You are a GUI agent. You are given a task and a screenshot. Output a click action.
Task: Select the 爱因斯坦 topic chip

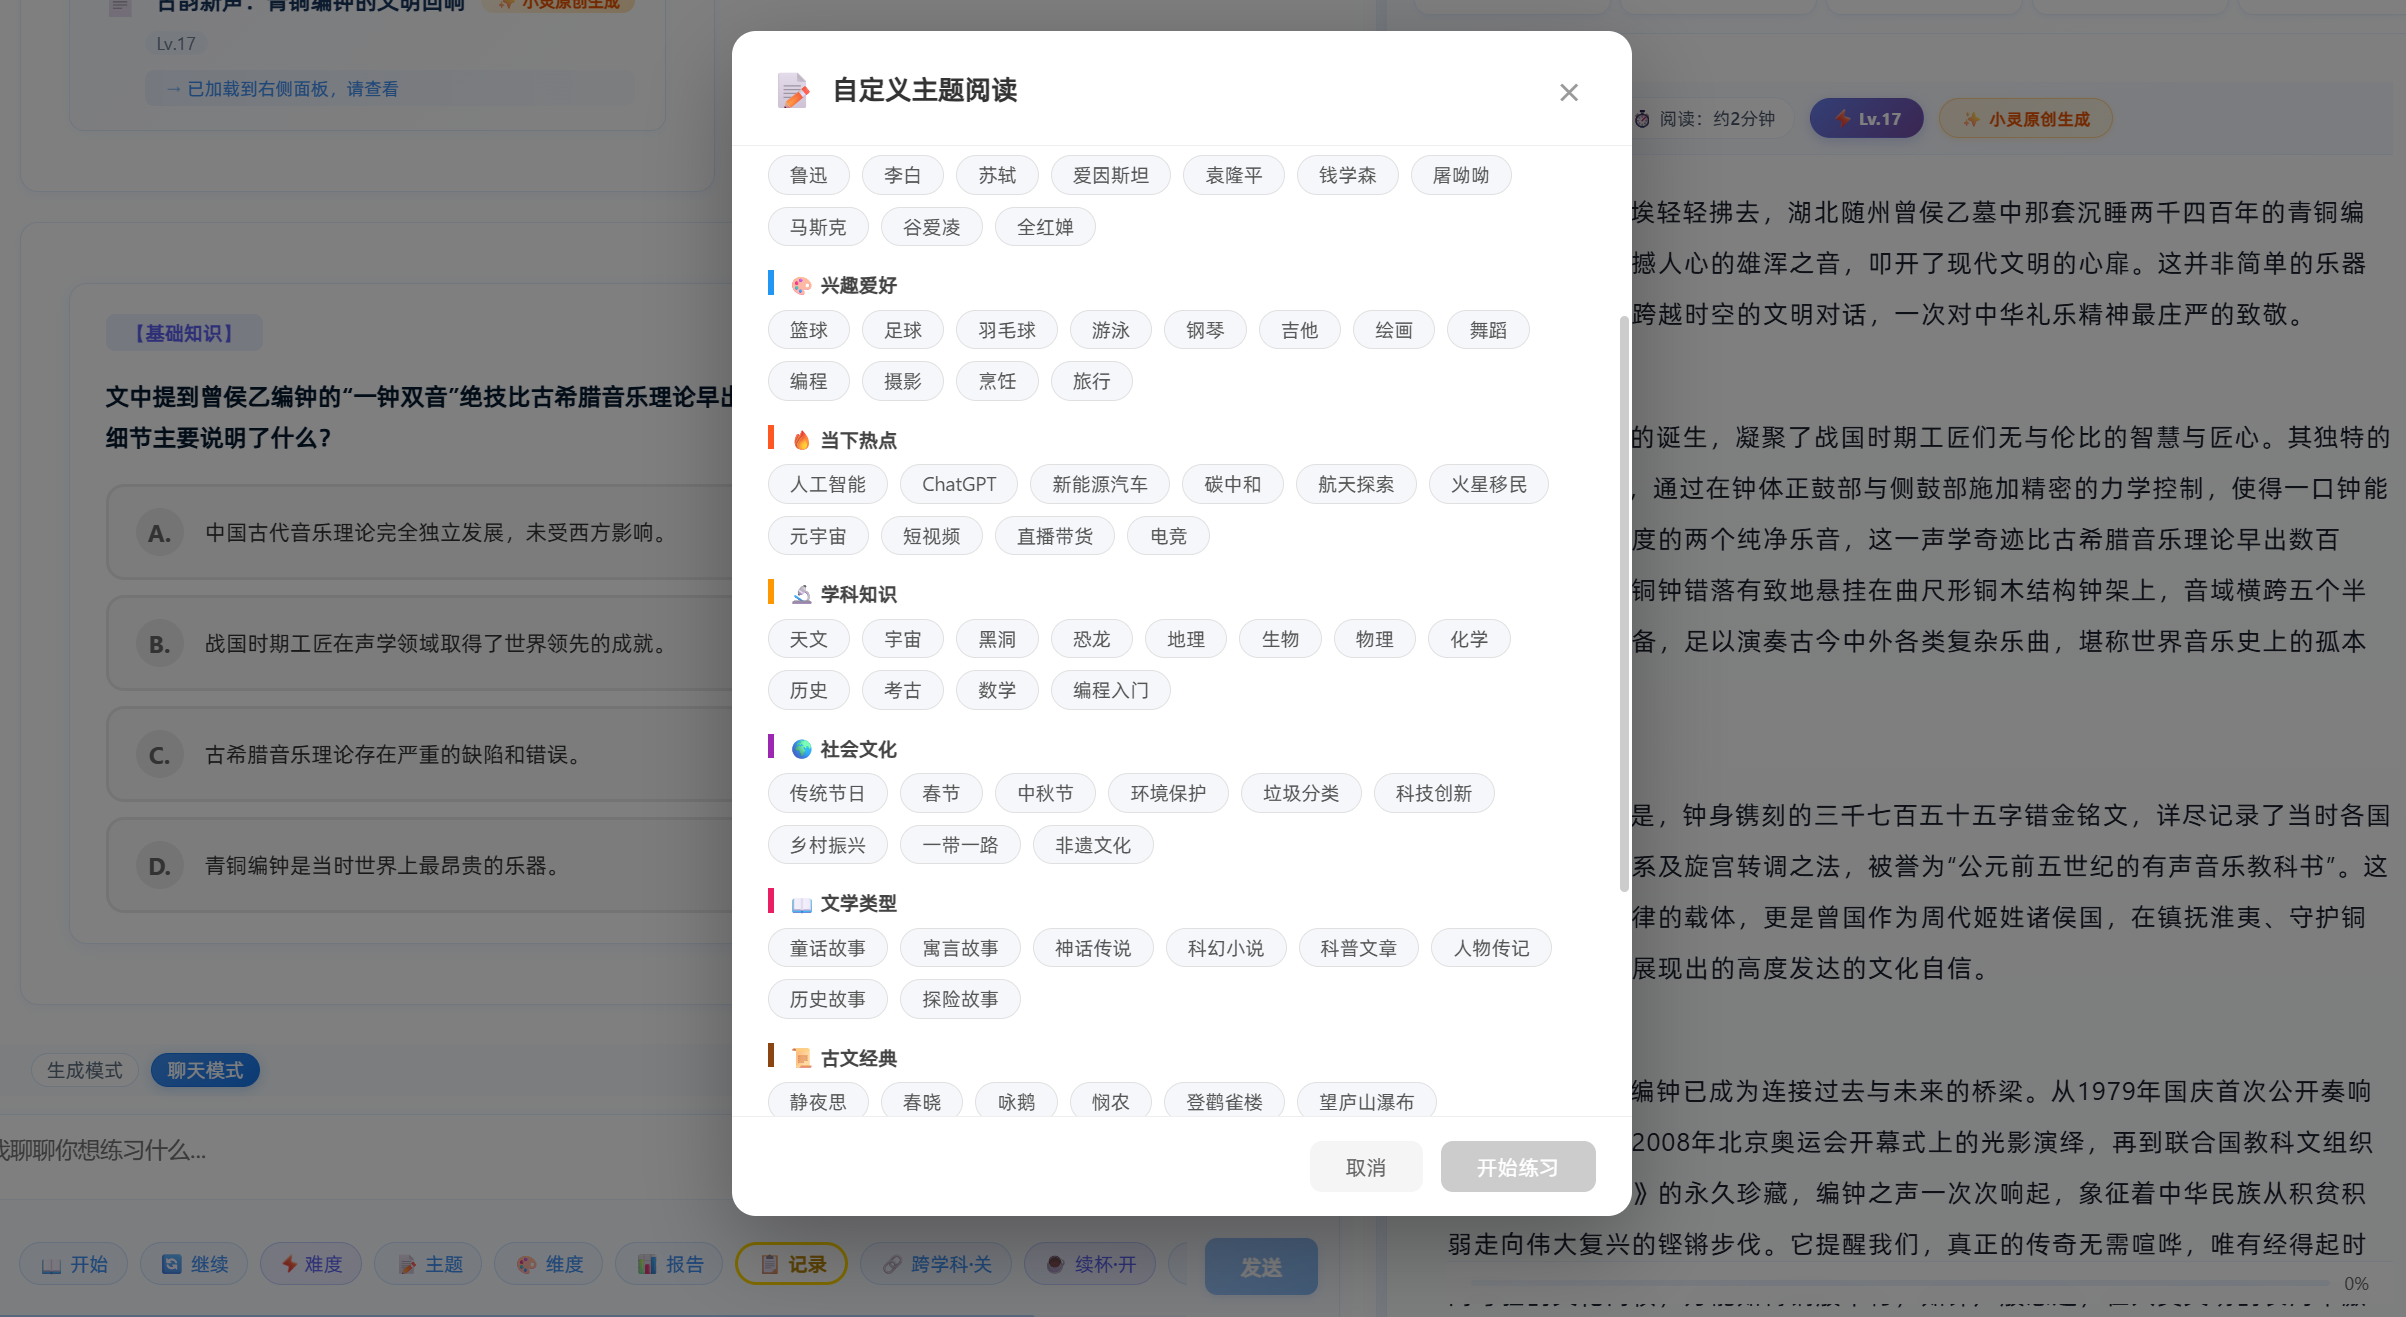[x=1110, y=175]
